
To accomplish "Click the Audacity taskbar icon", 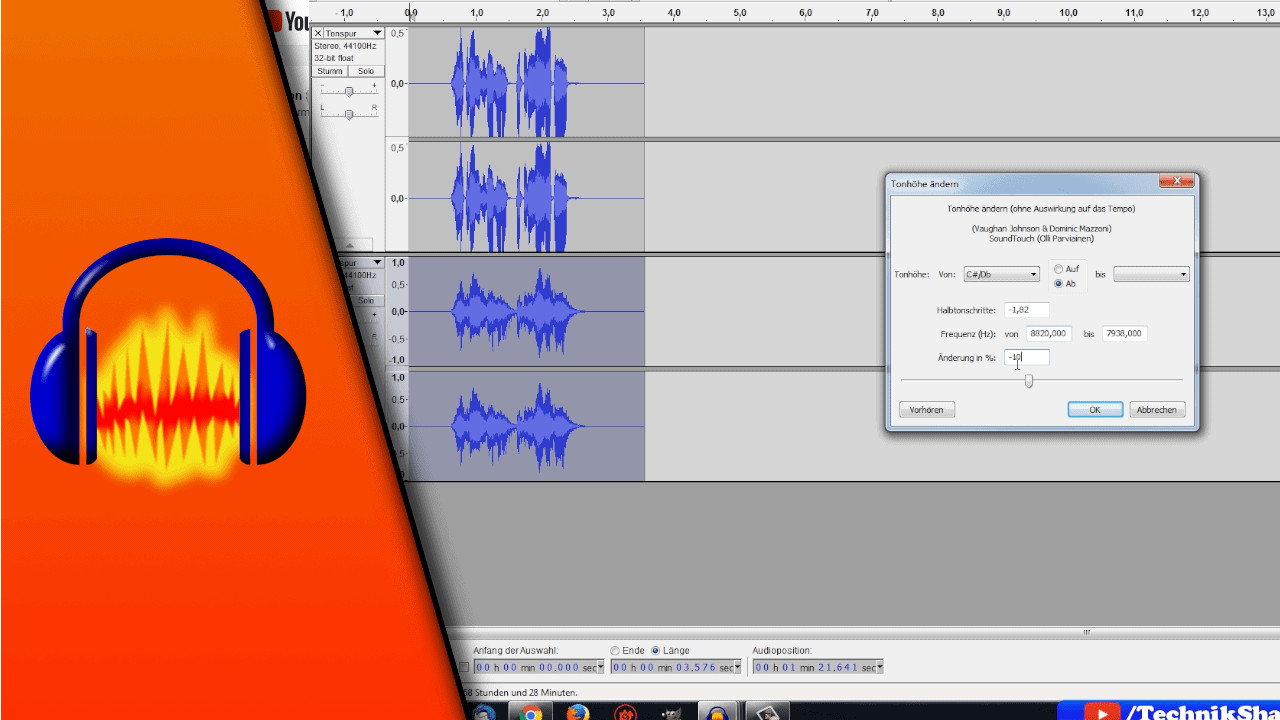I will [x=718, y=712].
